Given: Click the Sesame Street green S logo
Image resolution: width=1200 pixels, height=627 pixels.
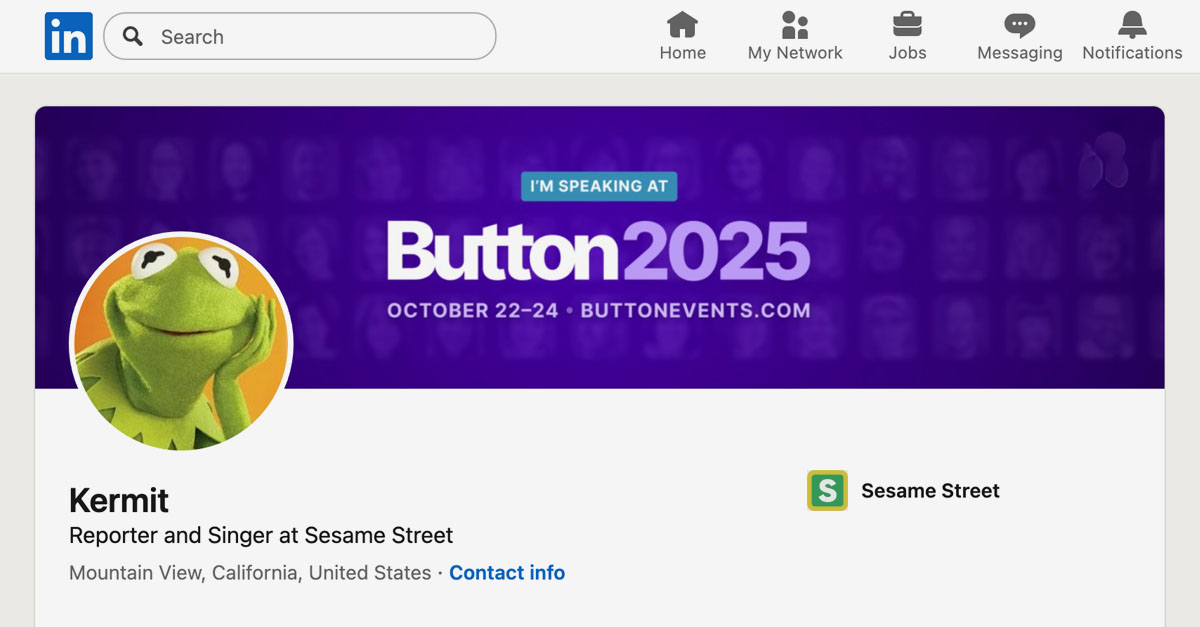Looking at the screenshot, I should click(x=827, y=491).
